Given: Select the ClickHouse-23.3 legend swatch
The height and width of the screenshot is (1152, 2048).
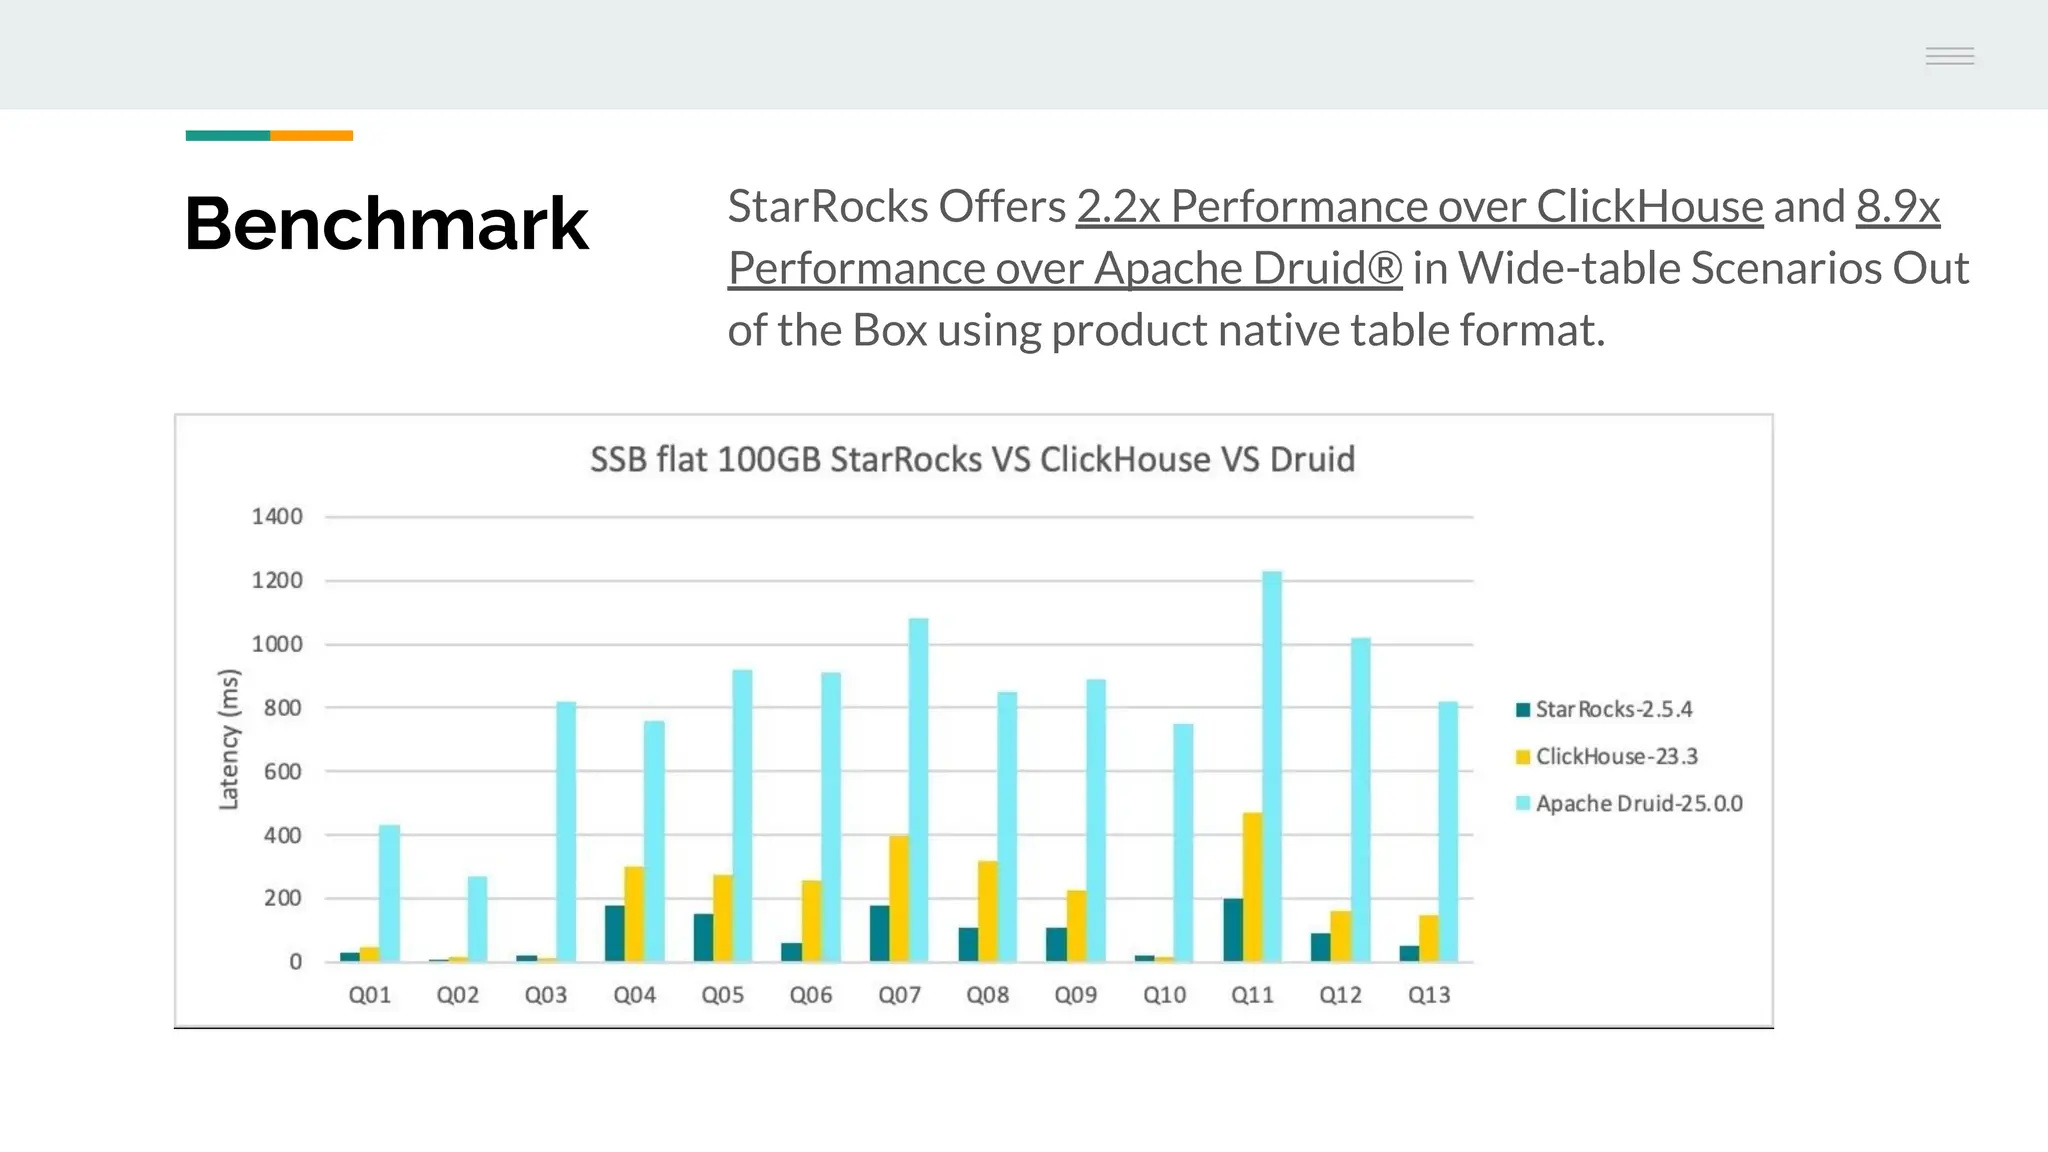Looking at the screenshot, I should [1523, 757].
